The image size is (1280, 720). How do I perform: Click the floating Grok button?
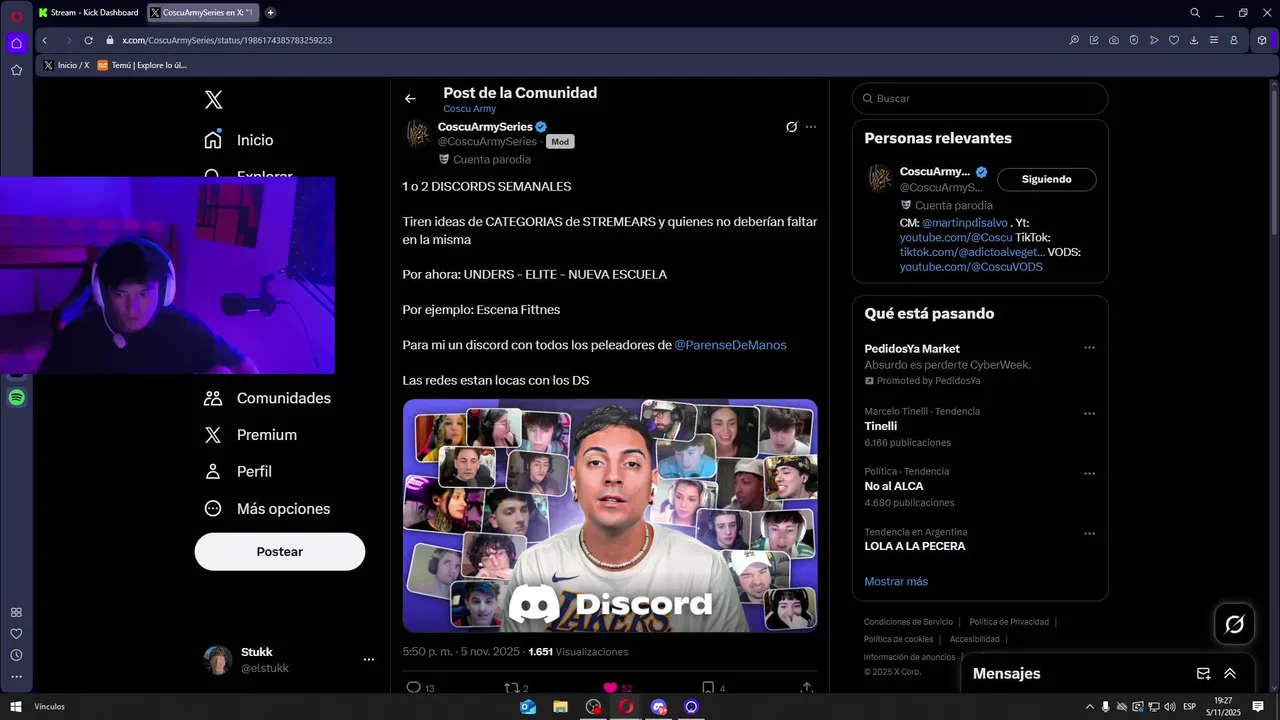pos(1235,624)
